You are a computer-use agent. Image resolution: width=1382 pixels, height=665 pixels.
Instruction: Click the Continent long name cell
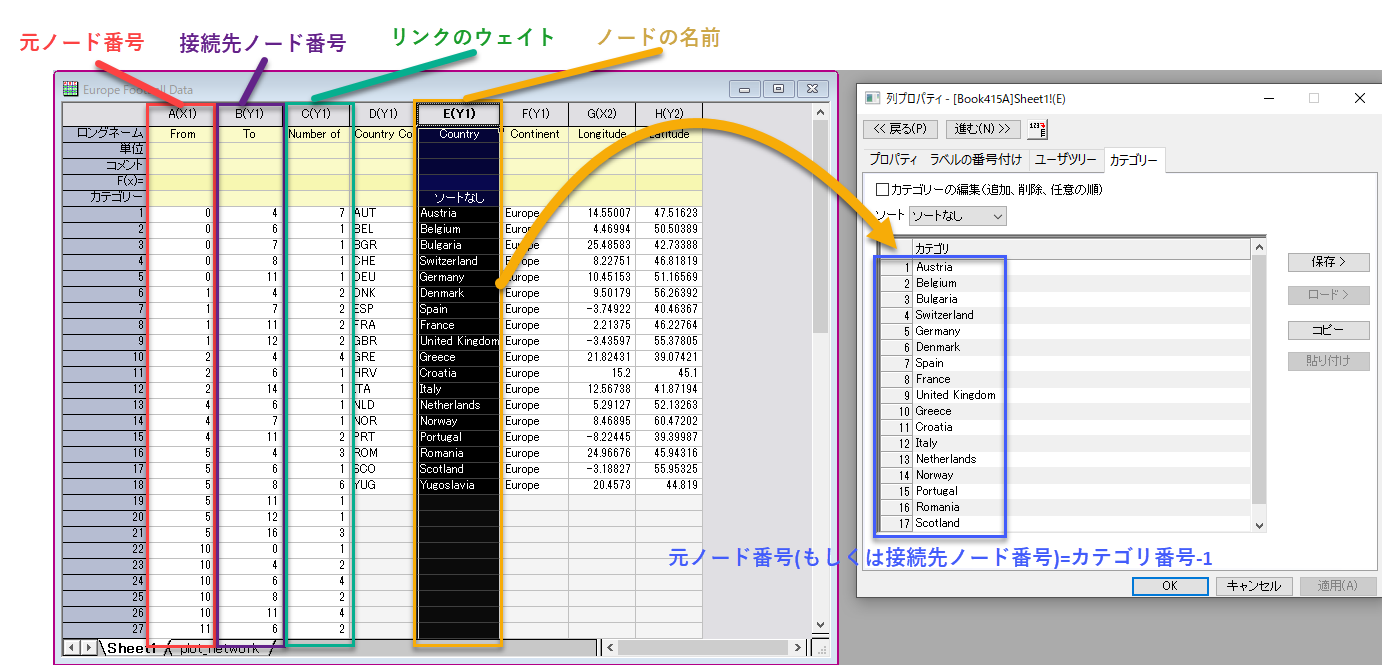coord(535,134)
